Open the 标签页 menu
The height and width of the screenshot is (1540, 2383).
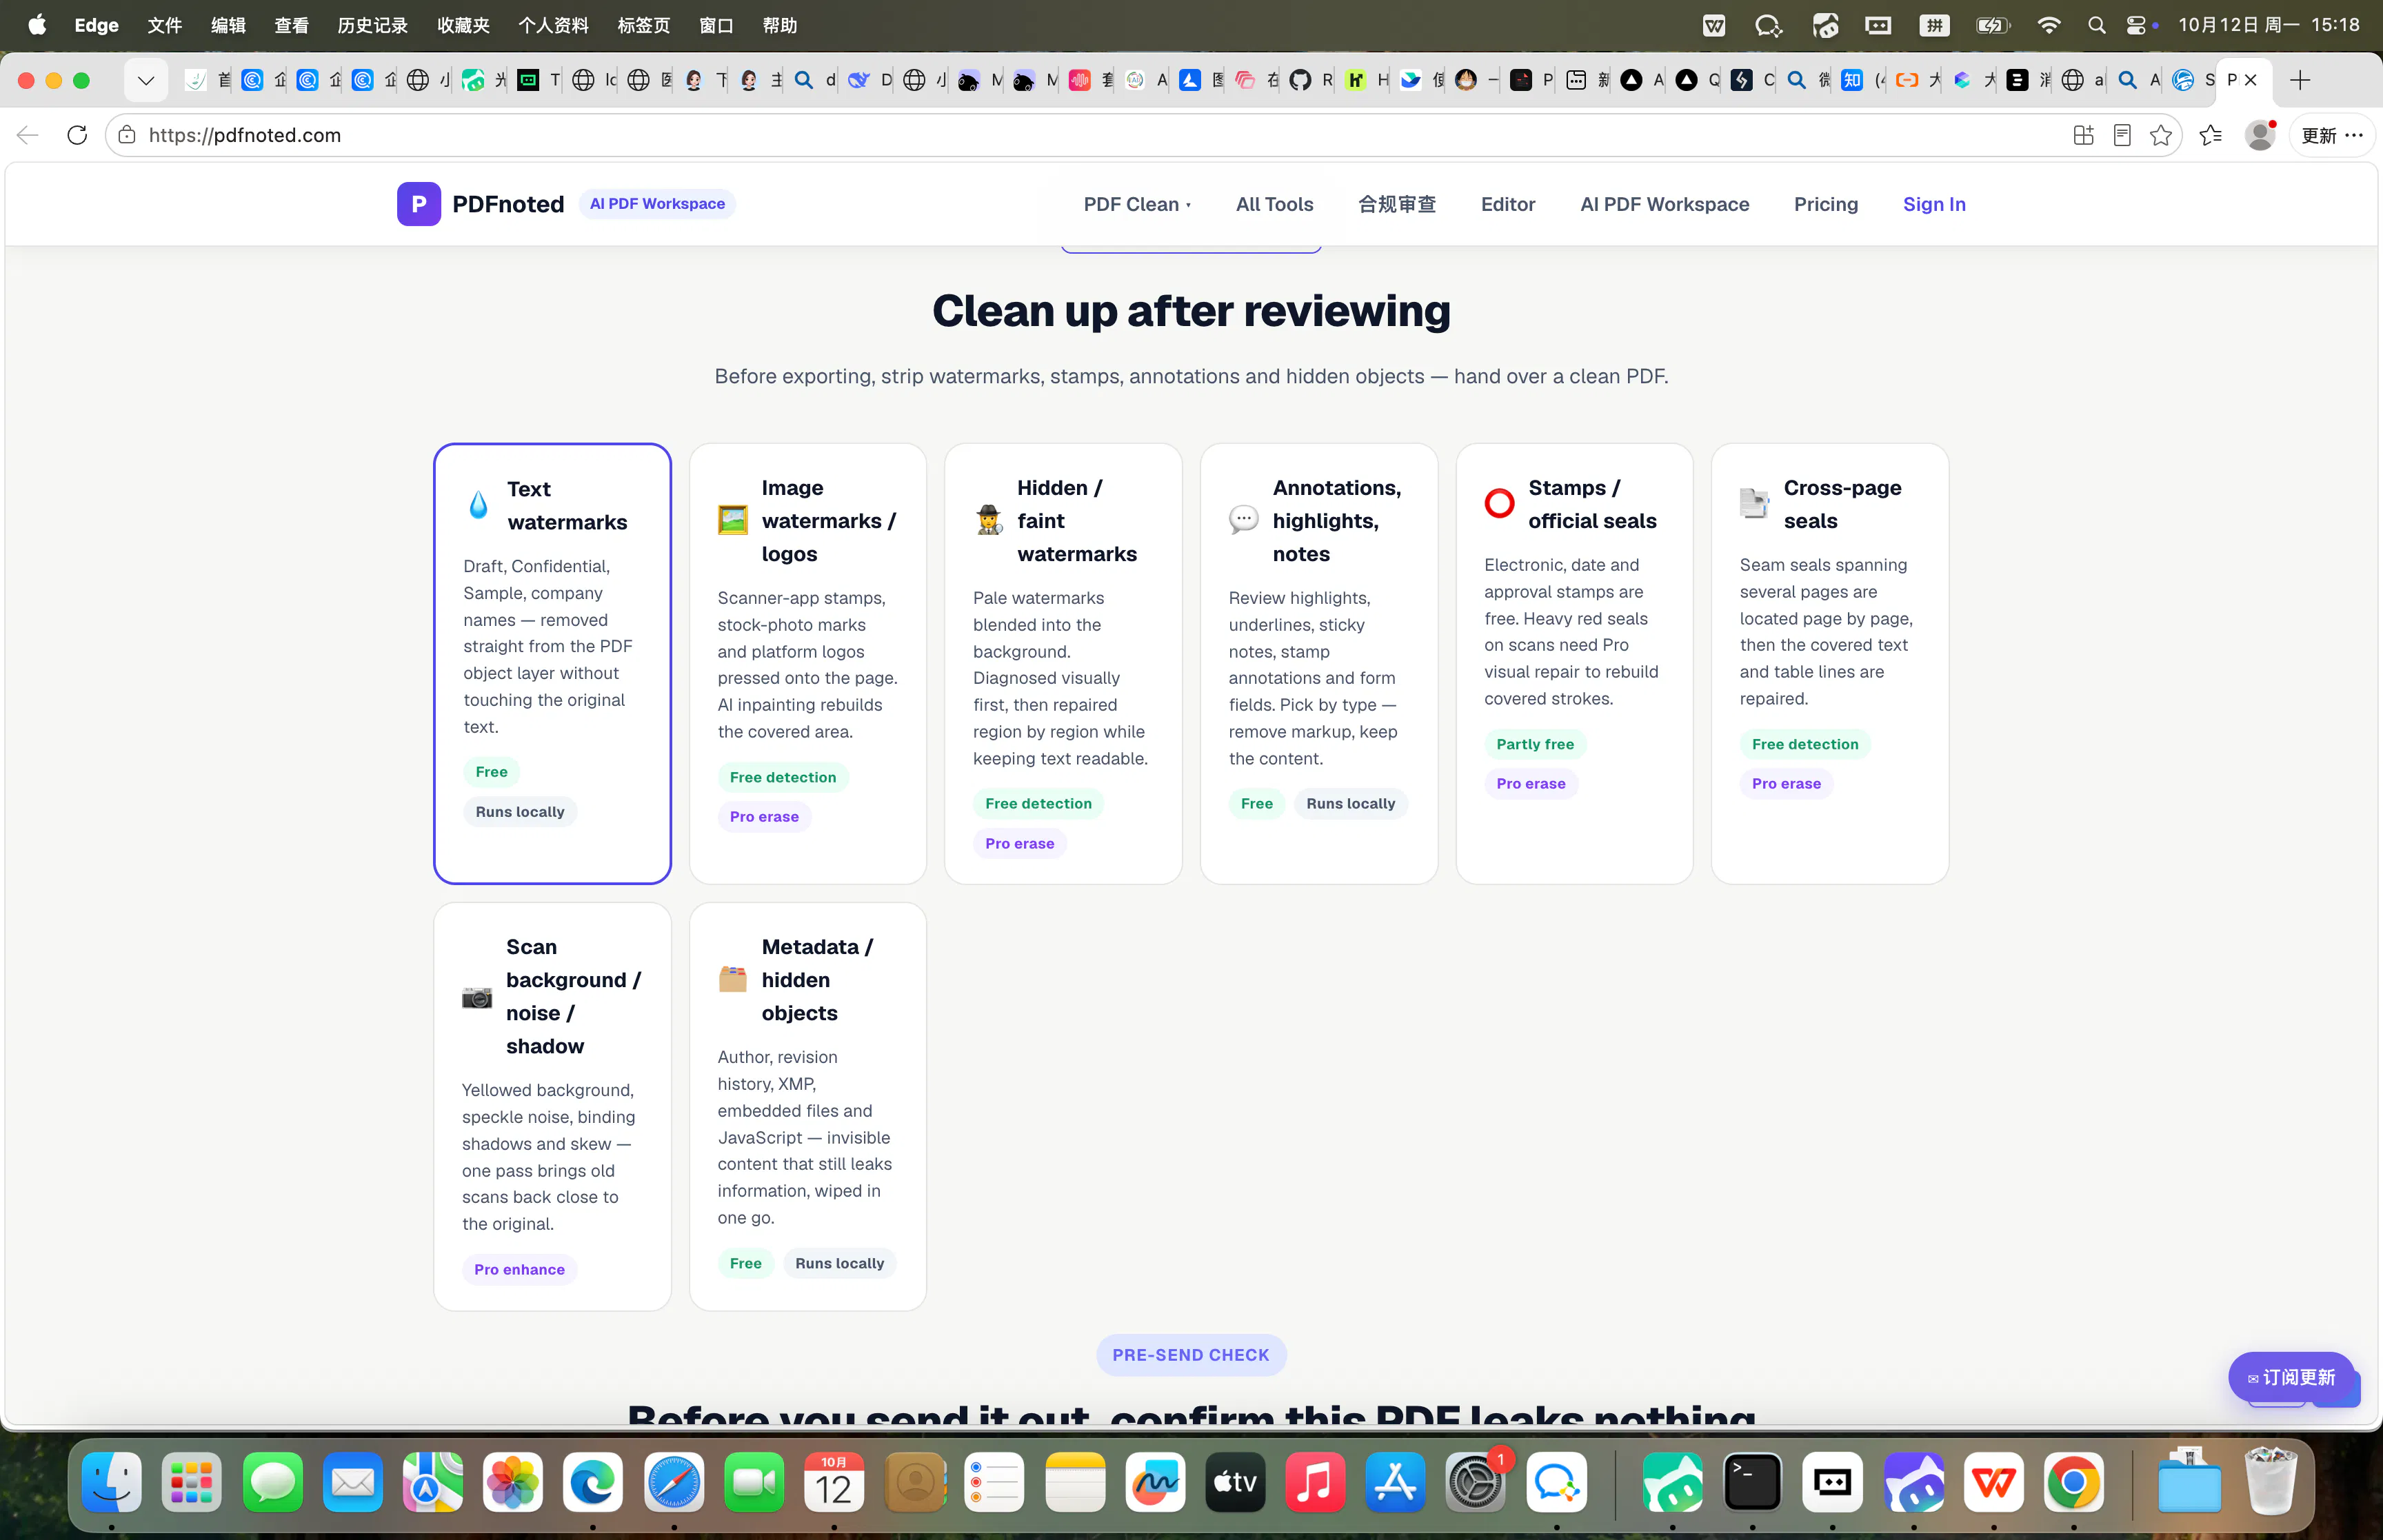click(x=643, y=25)
